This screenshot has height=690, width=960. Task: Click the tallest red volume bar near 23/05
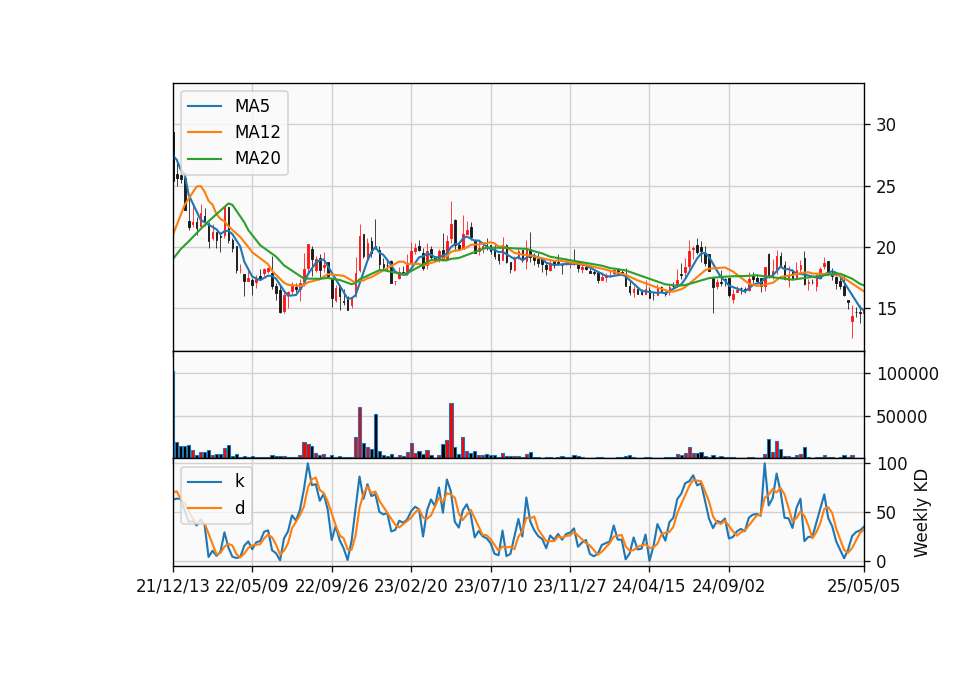[x=451, y=430]
